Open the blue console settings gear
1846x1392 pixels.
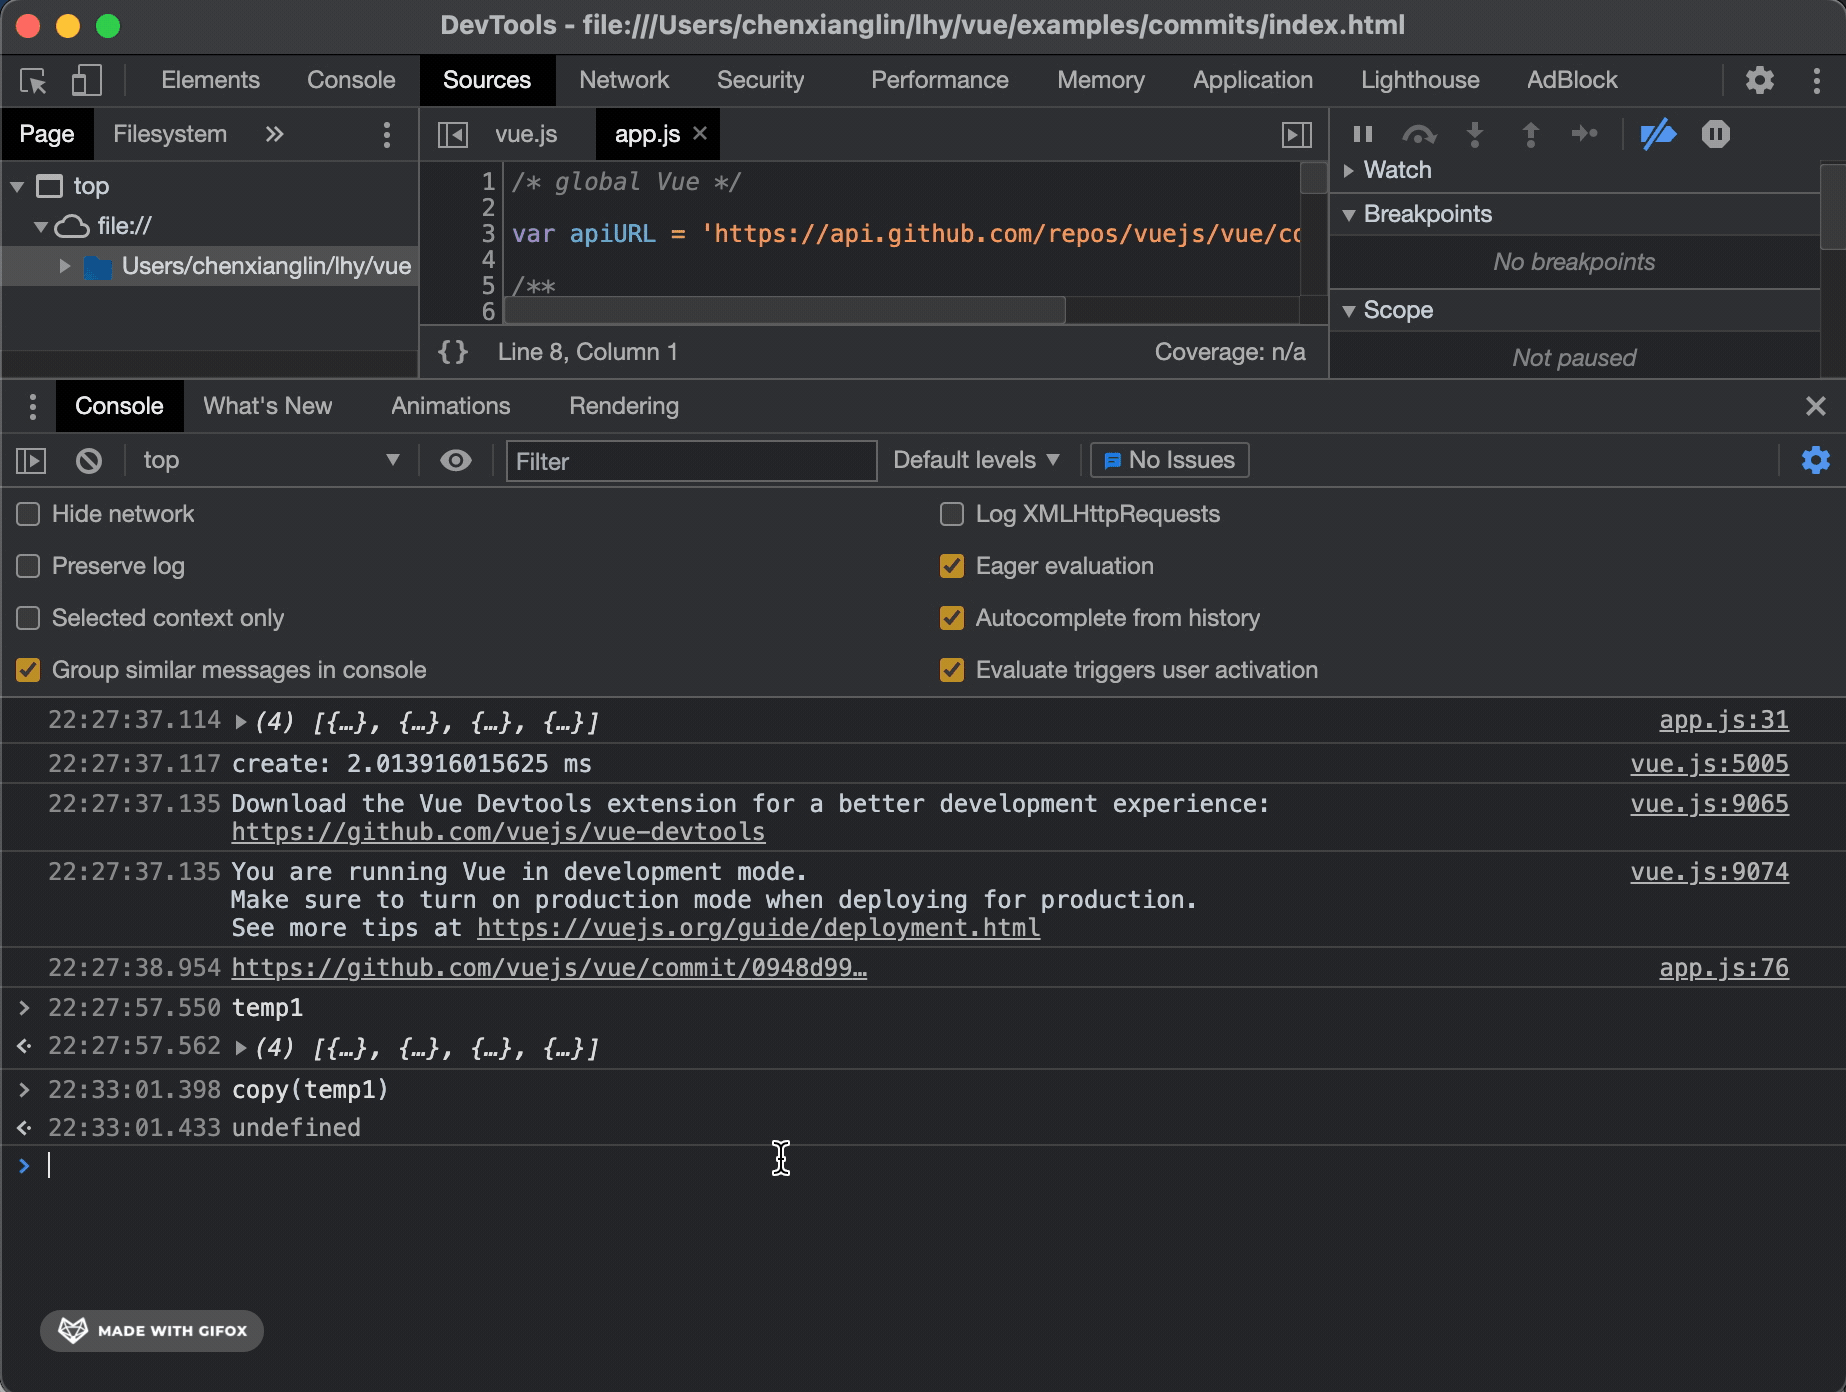pyautogui.click(x=1815, y=460)
